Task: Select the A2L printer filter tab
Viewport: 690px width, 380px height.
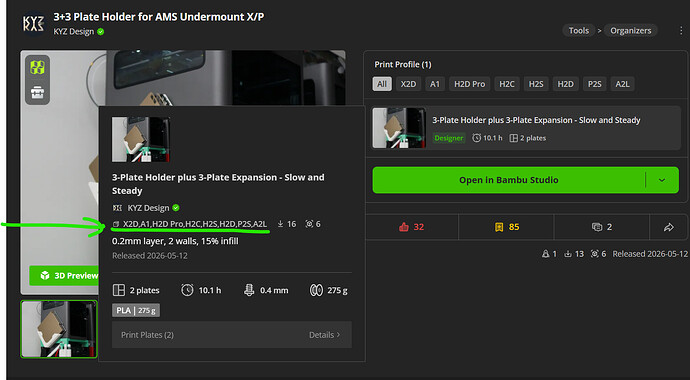Action: 622,84
